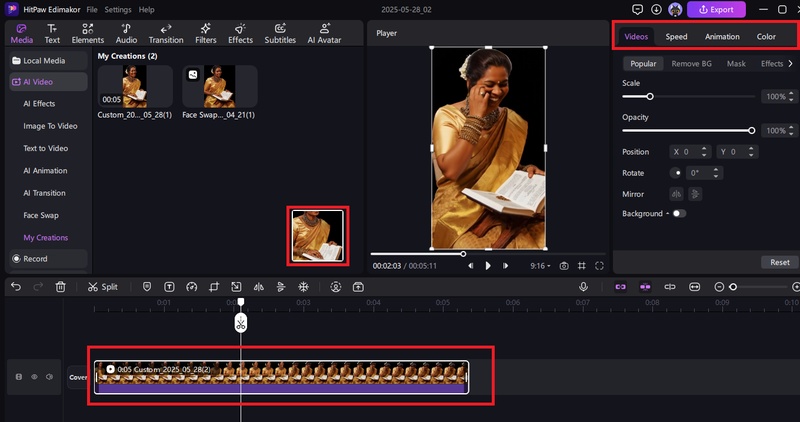Click the Opacity slider handle
Image resolution: width=800 pixels, height=422 pixels.
[751, 130]
